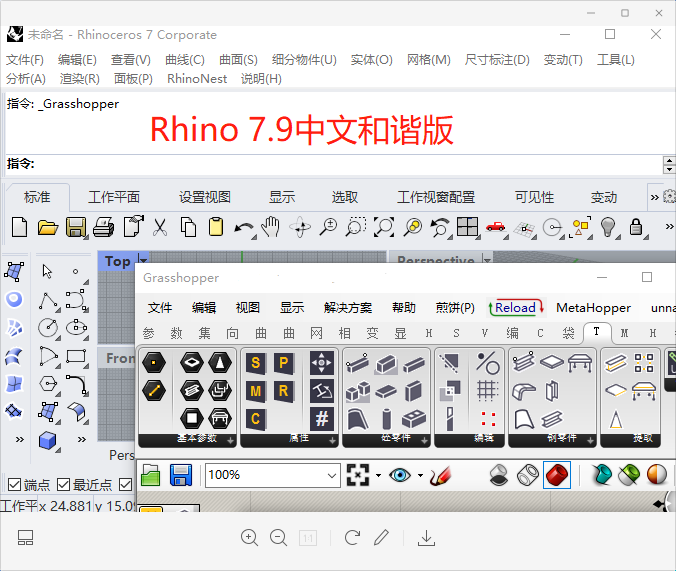
Task: Open the Grasshopper 解决方案 menu
Action: pos(348,307)
